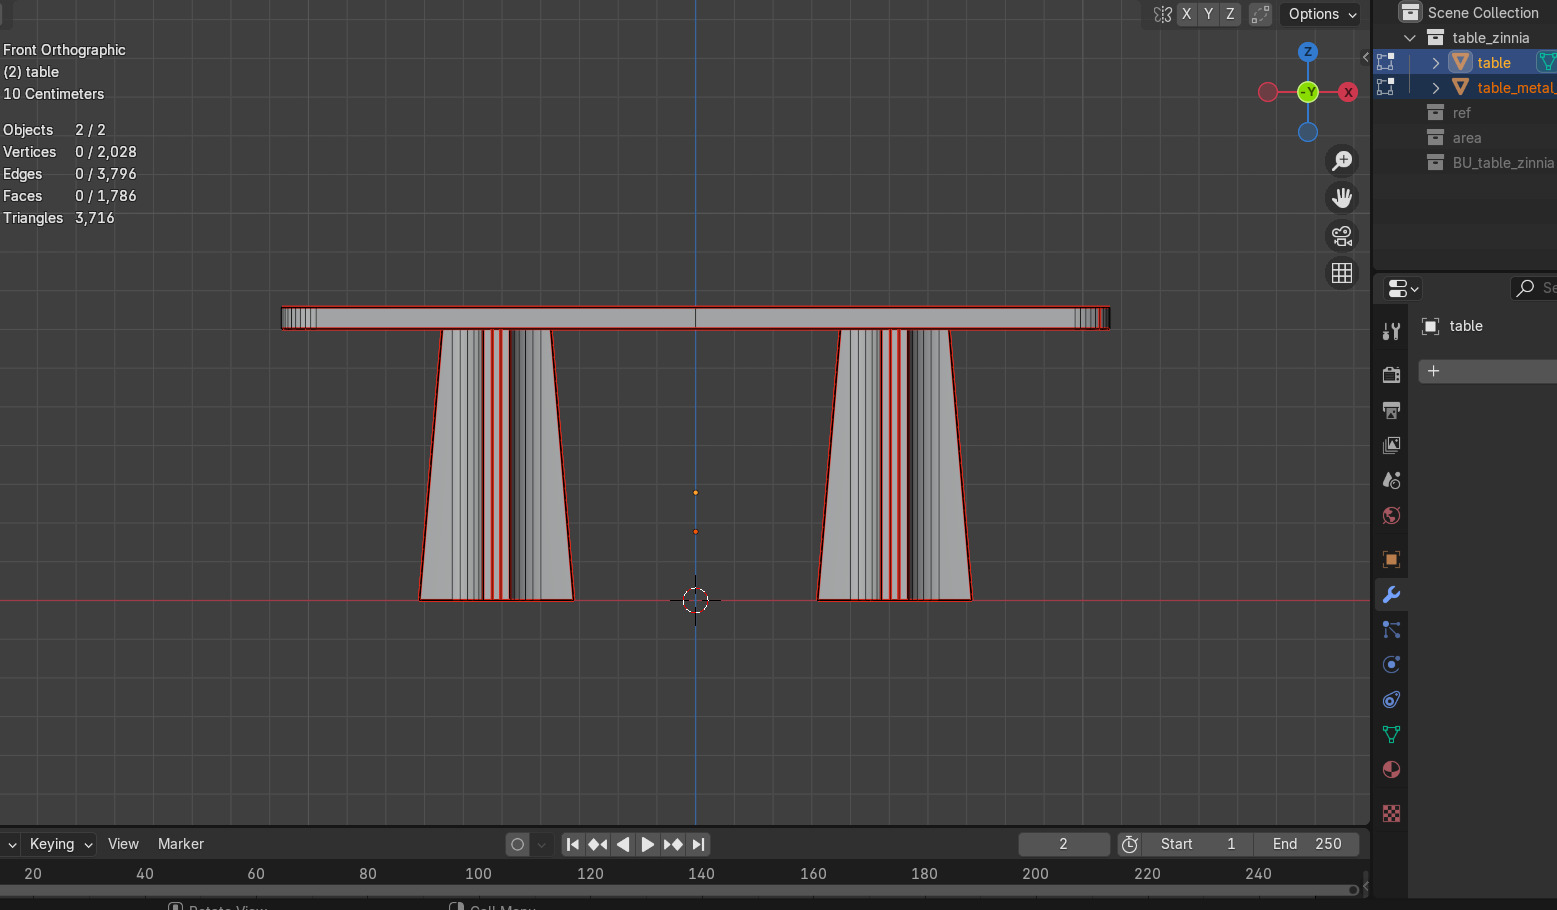Open the Tool properties tab
Viewport: 1557px width, 910px height.
(x=1391, y=331)
